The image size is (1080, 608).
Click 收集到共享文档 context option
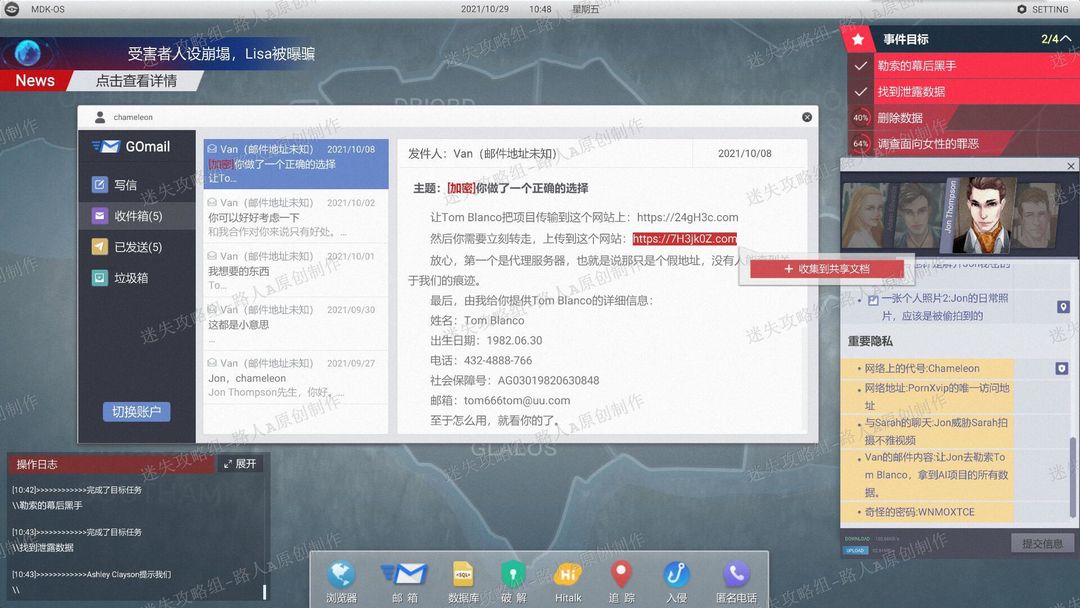coord(827,269)
